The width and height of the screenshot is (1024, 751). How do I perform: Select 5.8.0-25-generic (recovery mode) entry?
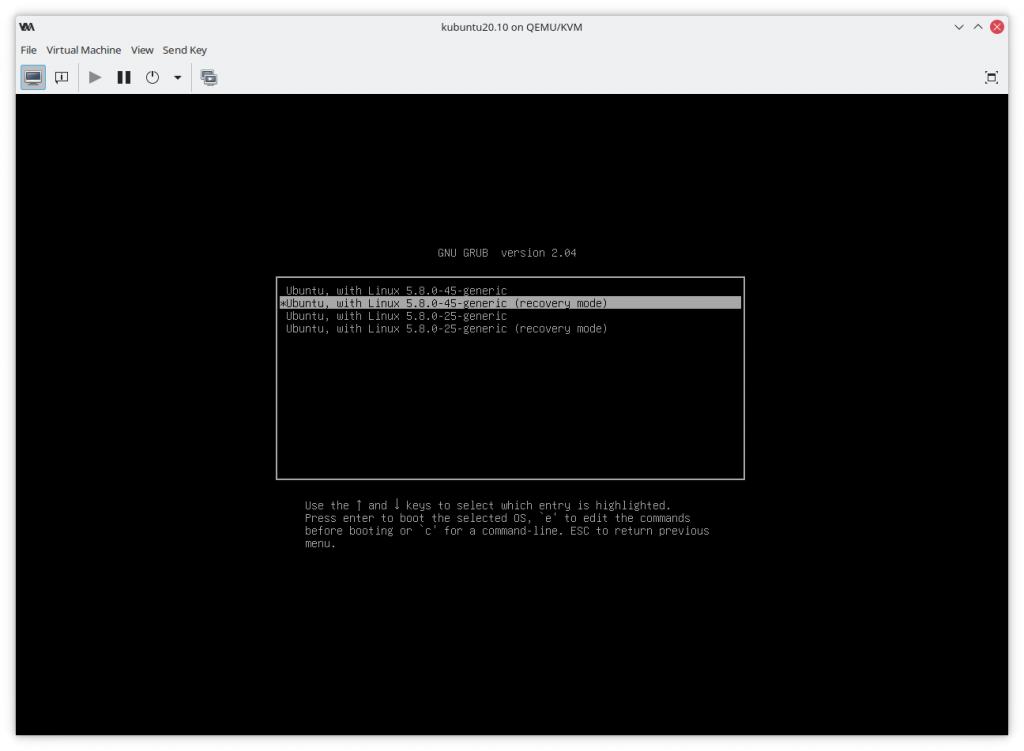click(510, 328)
